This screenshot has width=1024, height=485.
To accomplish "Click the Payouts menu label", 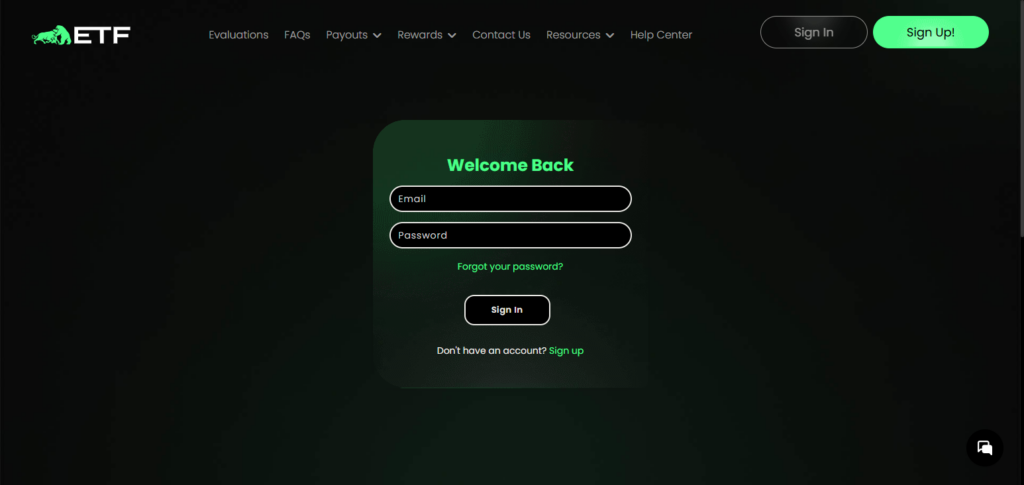I will click(x=347, y=35).
